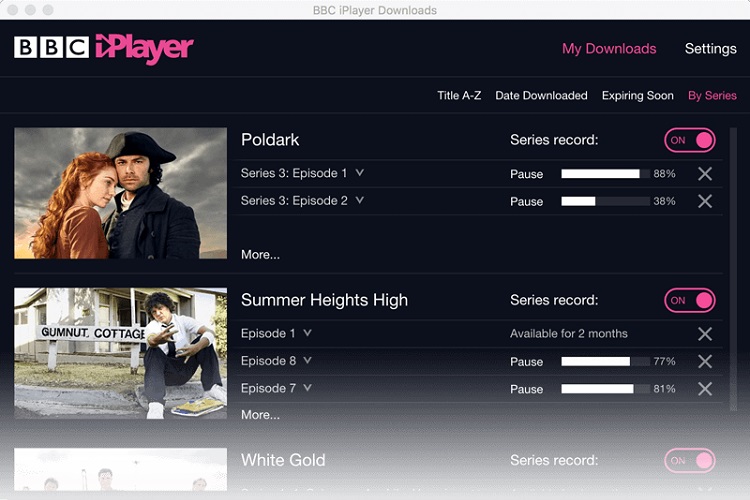Select the Poldark series title
The width and height of the screenshot is (750, 500).
270,140
